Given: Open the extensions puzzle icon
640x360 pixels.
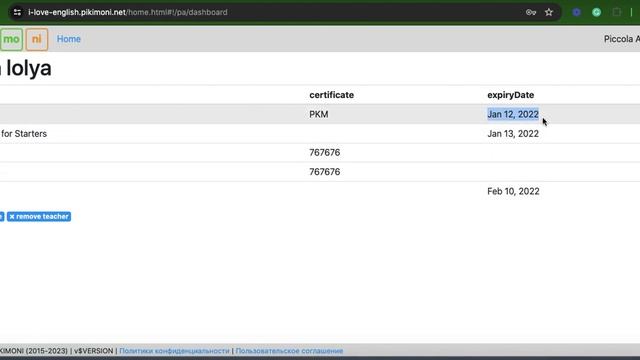Looking at the screenshot, I should 617,12.
